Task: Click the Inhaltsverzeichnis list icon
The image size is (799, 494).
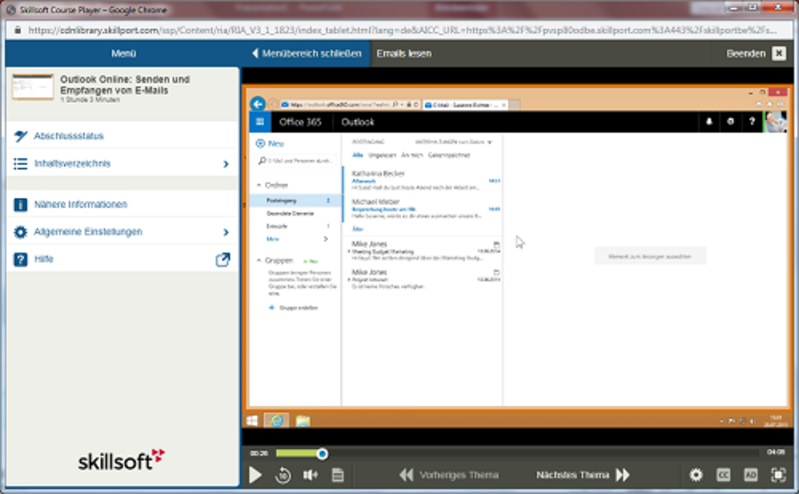Action: point(20,164)
